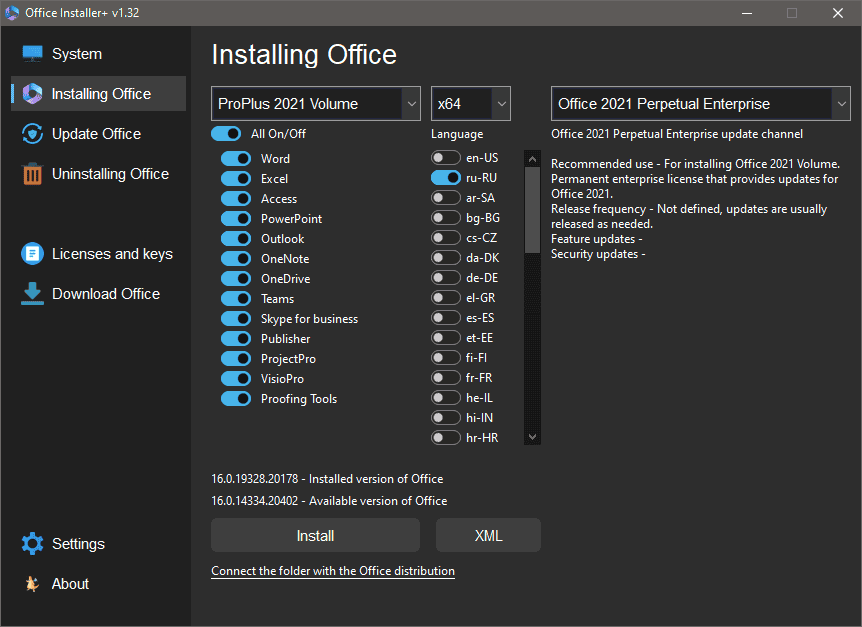
Task: Open the ProPlus 2021 Volume dropdown
Action: click(316, 104)
